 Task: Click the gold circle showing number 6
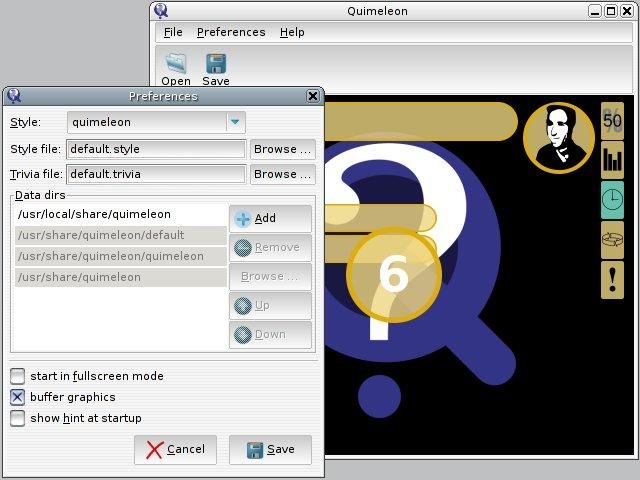(x=394, y=274)
